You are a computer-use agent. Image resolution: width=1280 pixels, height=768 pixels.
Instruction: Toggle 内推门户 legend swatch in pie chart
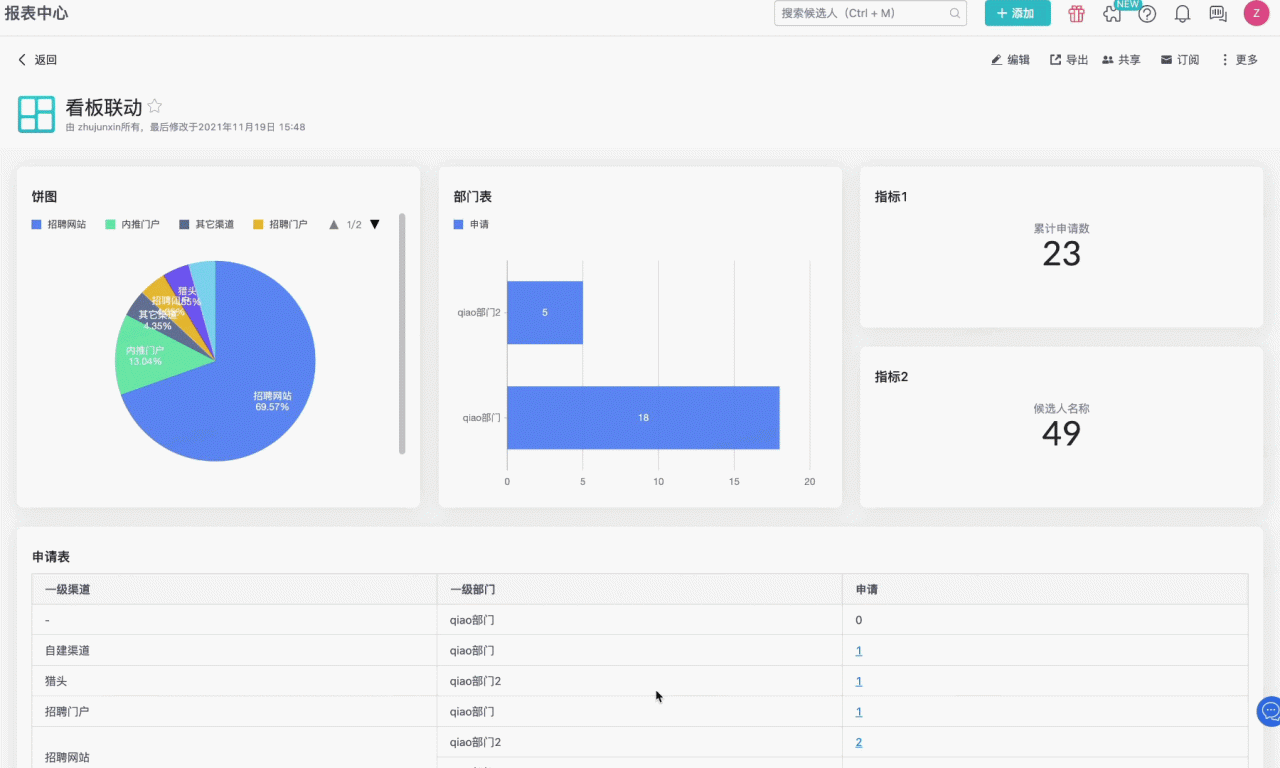pos(111,225)
